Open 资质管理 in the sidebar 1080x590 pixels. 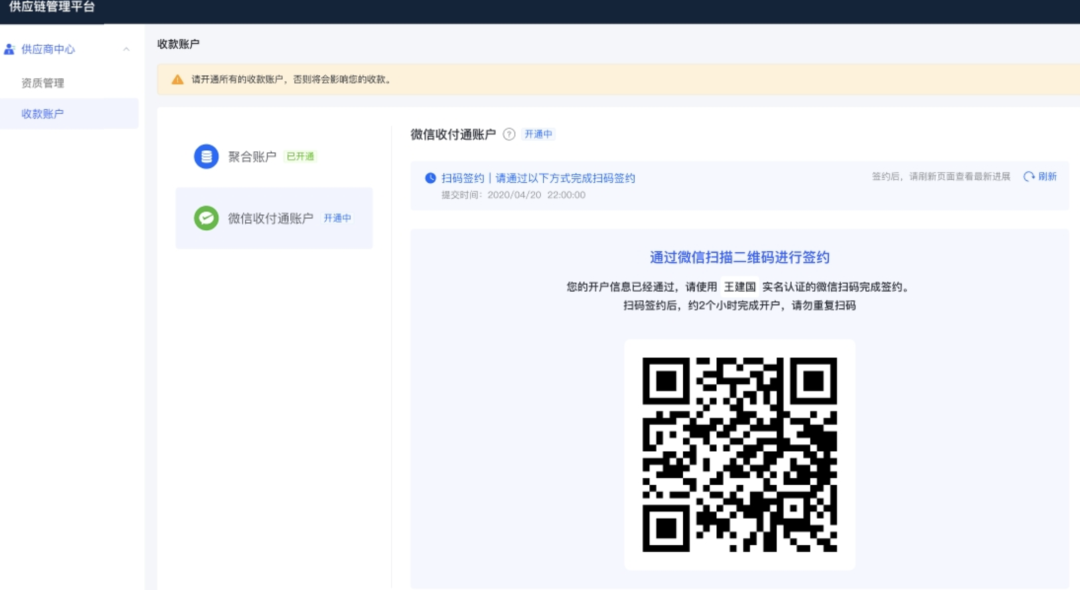(43, 83)
